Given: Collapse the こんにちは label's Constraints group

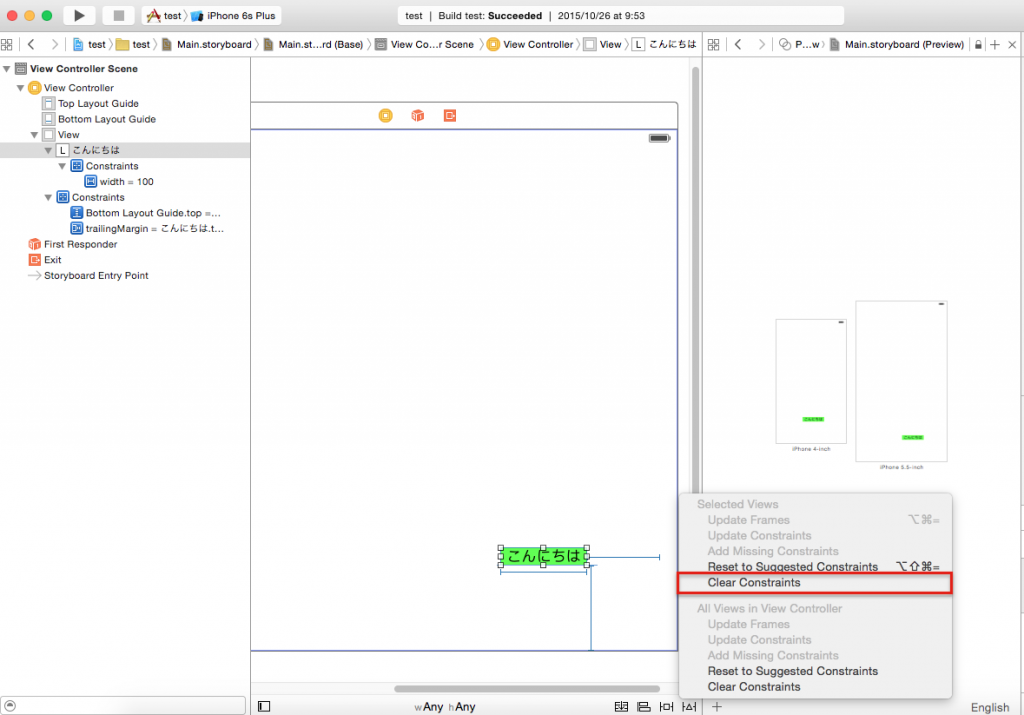Looking at the screenshot, I should [x=62, y=166].
